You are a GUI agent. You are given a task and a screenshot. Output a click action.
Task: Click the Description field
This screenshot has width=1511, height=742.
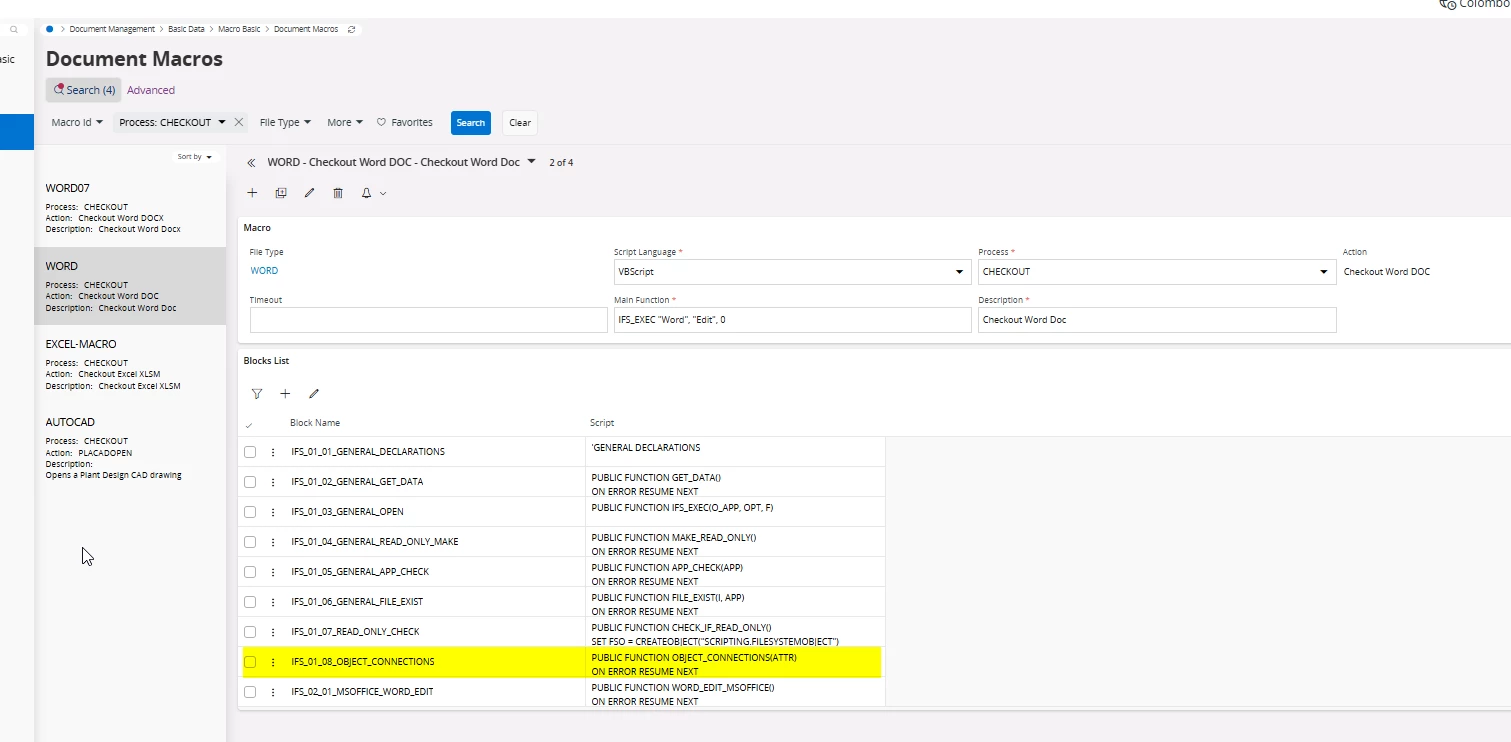[1157, 320]
